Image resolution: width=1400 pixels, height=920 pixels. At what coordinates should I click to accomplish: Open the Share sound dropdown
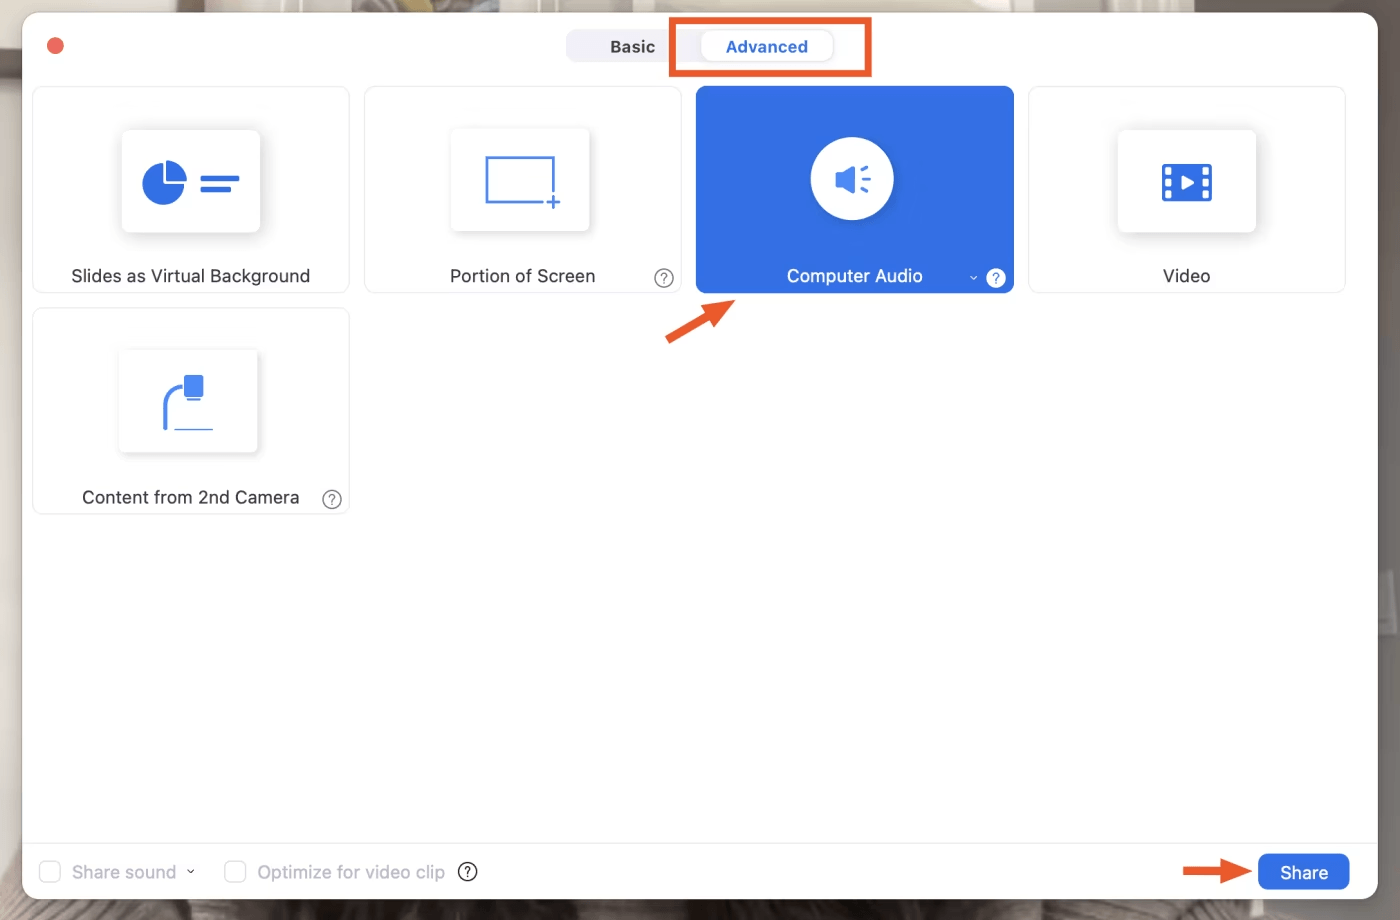tap(190, 871)
